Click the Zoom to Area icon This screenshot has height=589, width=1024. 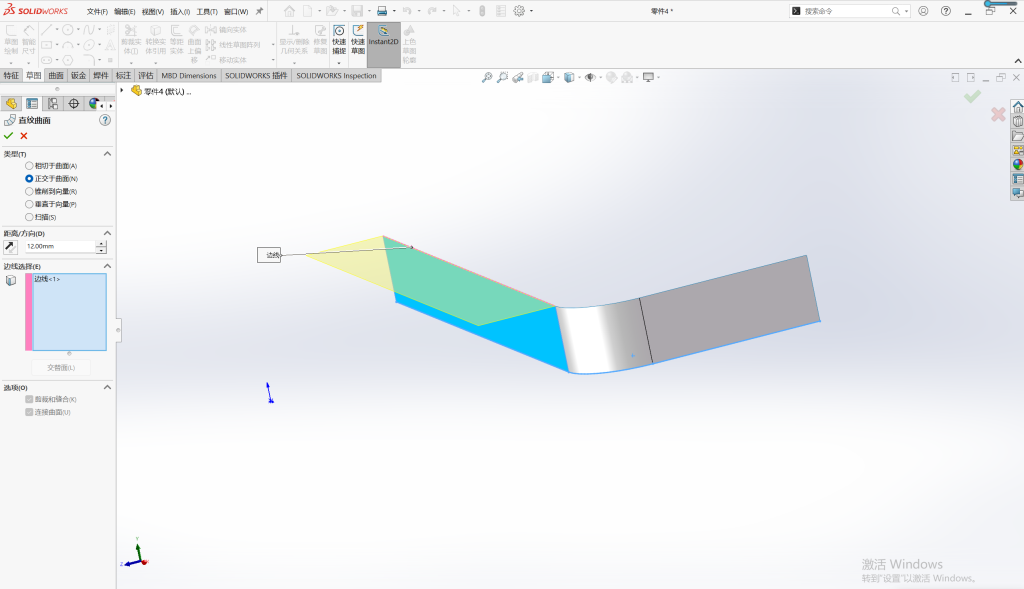502,78
